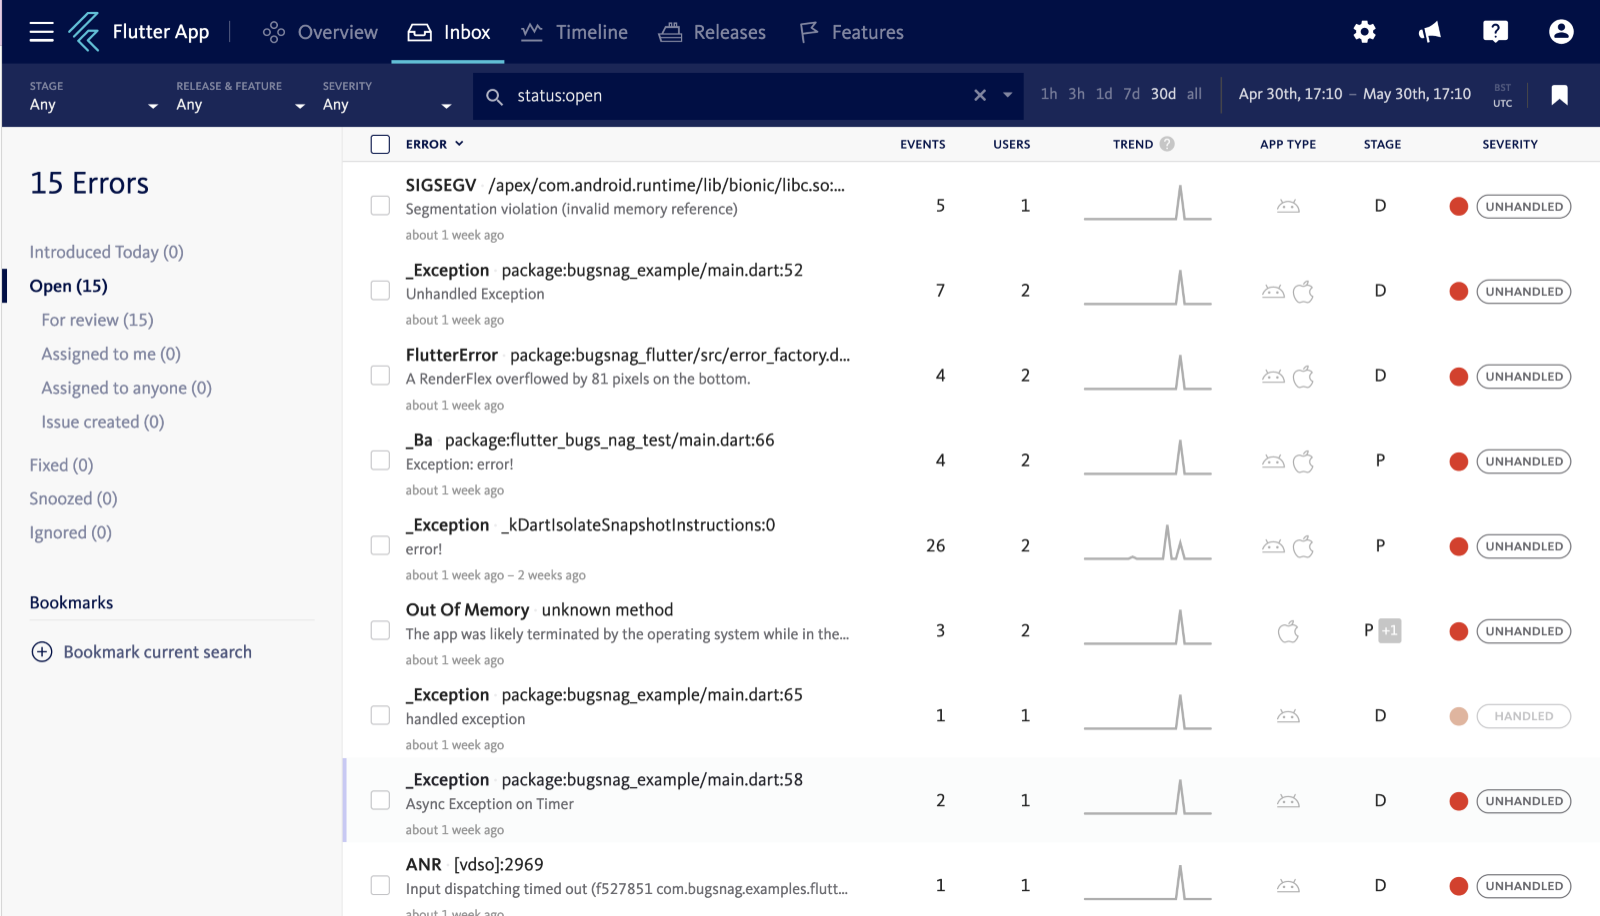Open settings via the gear icon
This screenshot has height=916, width=1600.
(1364, 32)
